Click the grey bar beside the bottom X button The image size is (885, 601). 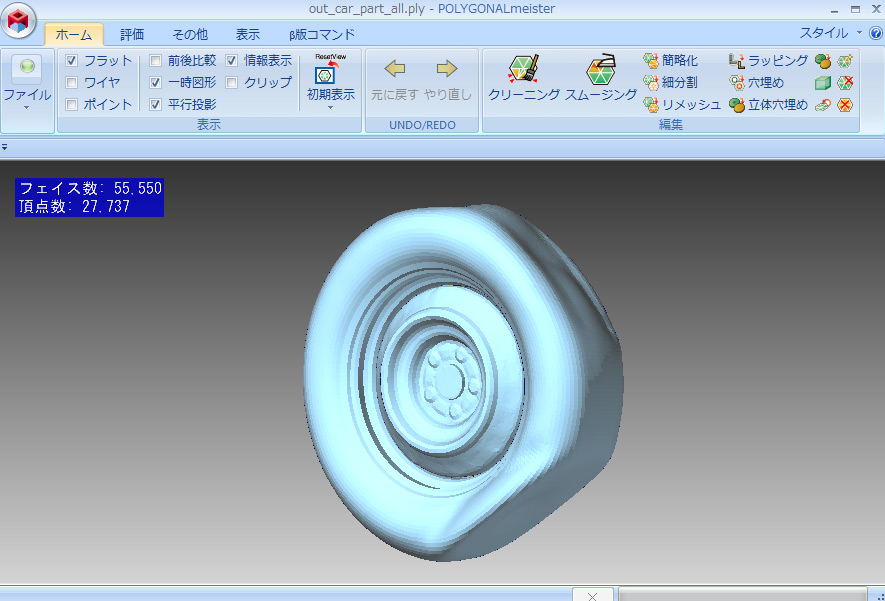point(743,595)
